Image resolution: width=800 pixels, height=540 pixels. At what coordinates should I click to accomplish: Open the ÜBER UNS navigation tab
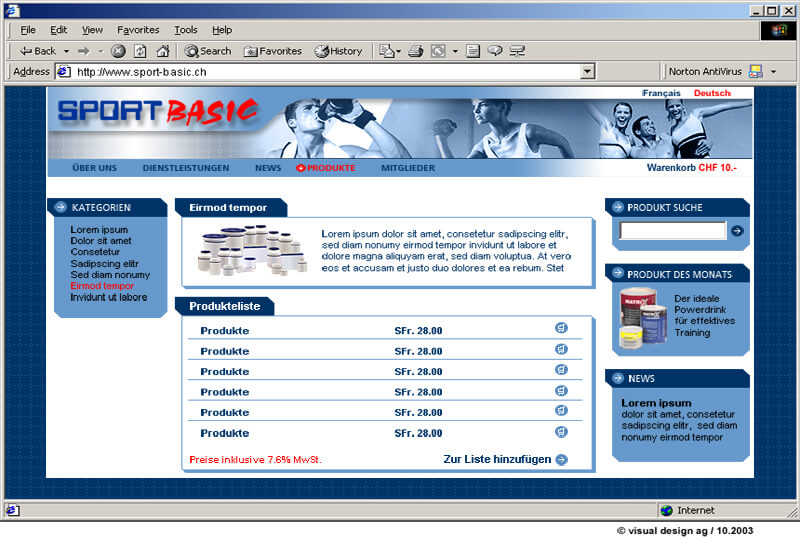point(94,168)
